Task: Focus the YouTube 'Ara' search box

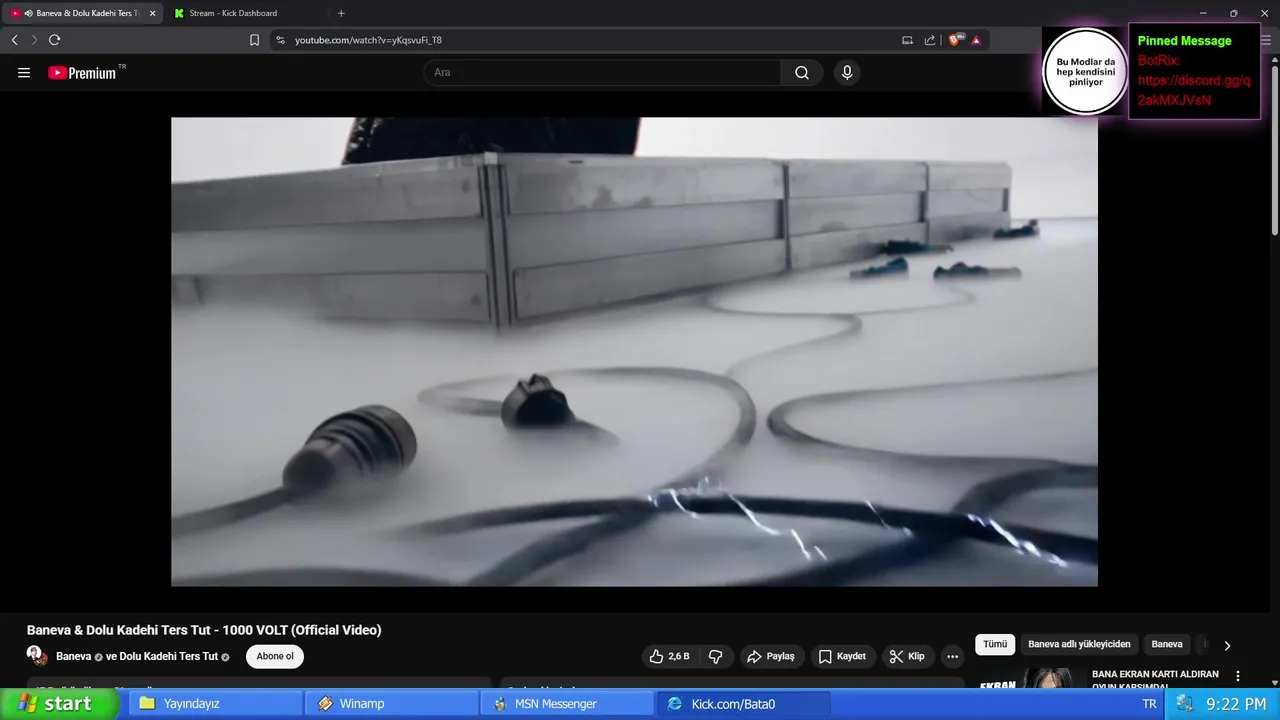Action: (602, 73)
